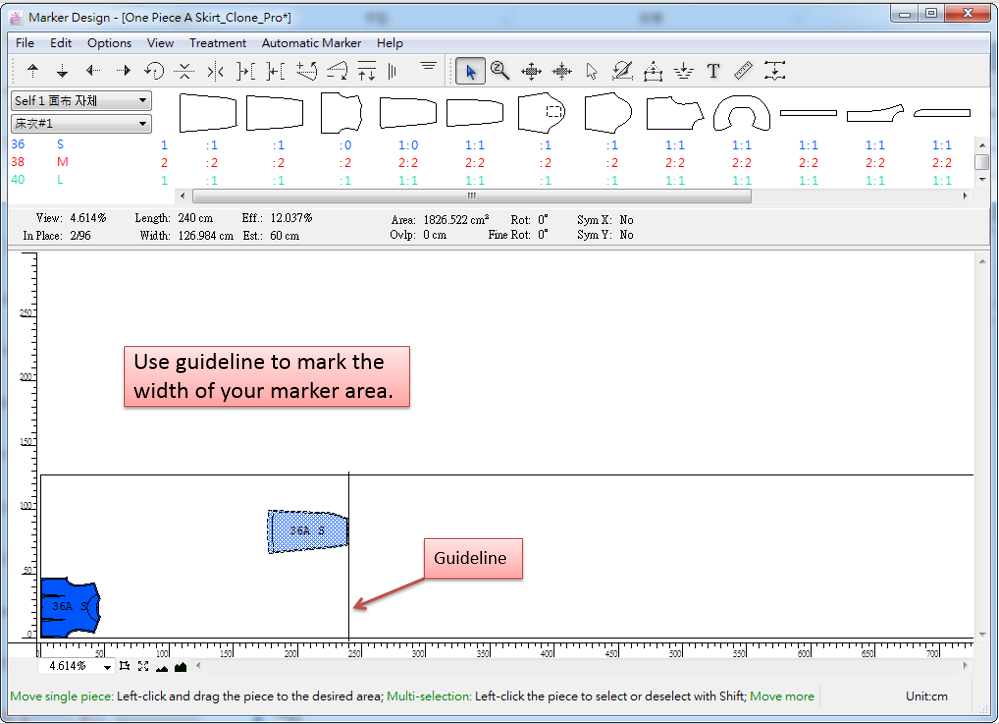Activate the Zoom magnifier tool
This screenshot has width=999, height=724.
point(500,71)
